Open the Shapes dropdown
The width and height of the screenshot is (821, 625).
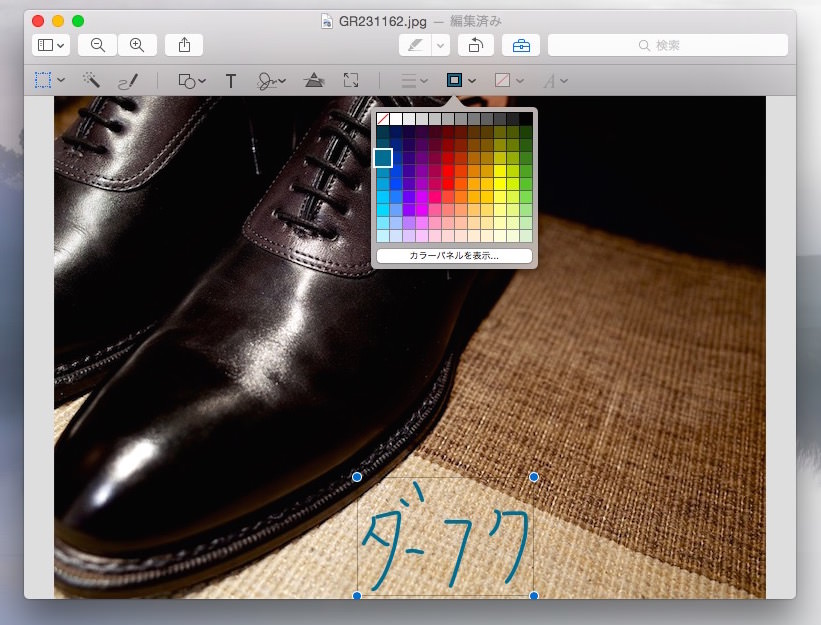click(x=192, y=81)
